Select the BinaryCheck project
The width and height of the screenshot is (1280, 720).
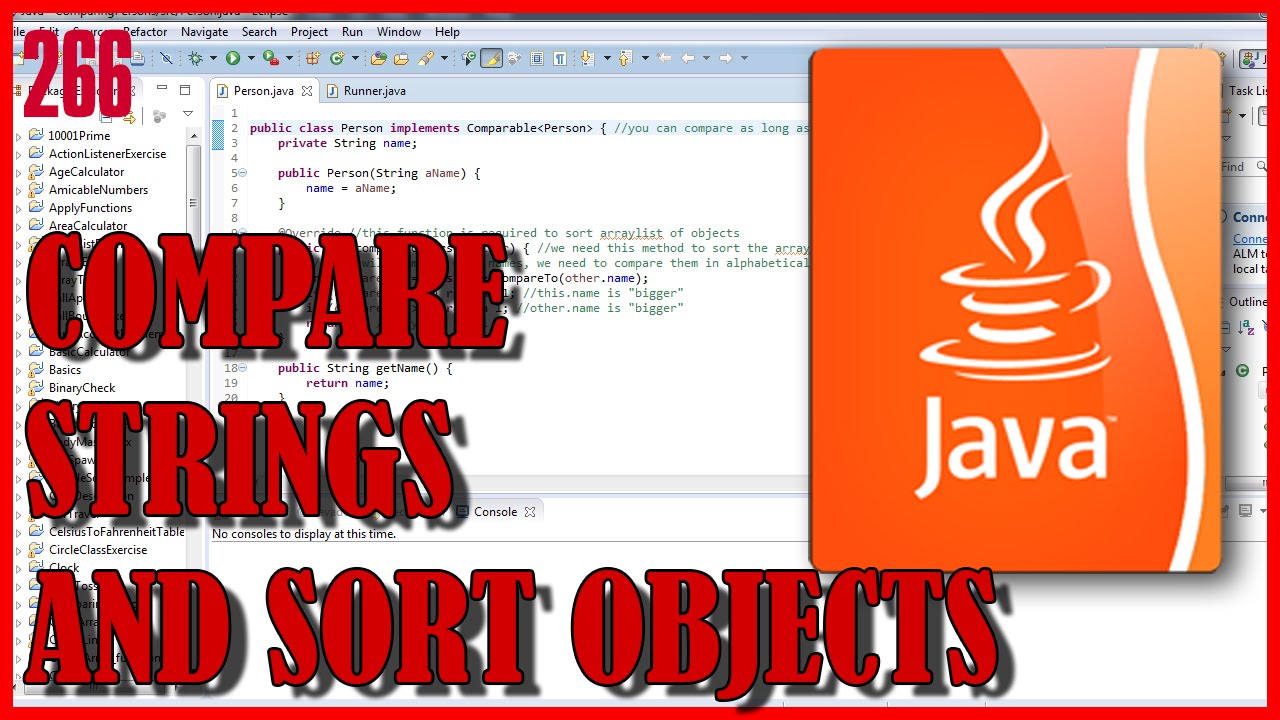tap(82, 388)
